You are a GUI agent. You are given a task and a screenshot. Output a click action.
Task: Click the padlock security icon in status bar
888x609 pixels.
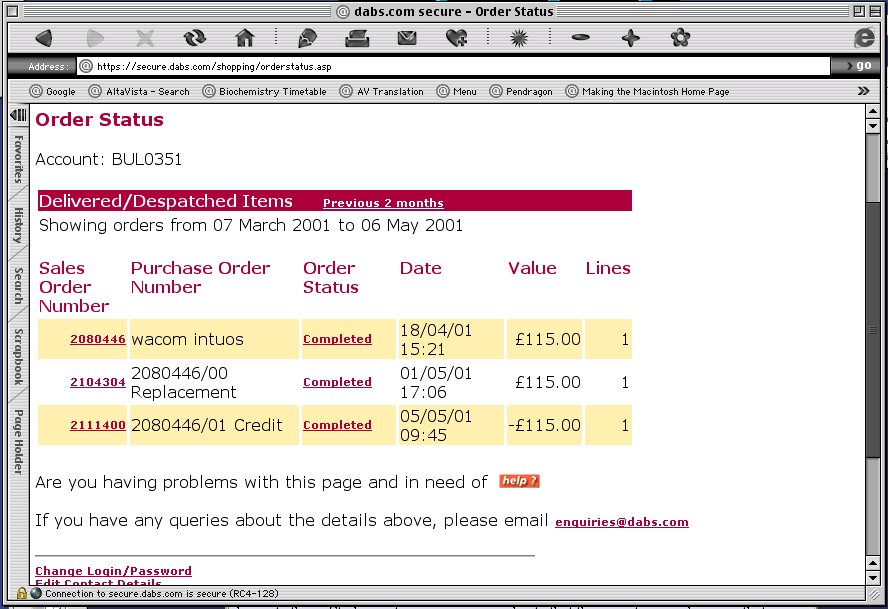(22, 593)
